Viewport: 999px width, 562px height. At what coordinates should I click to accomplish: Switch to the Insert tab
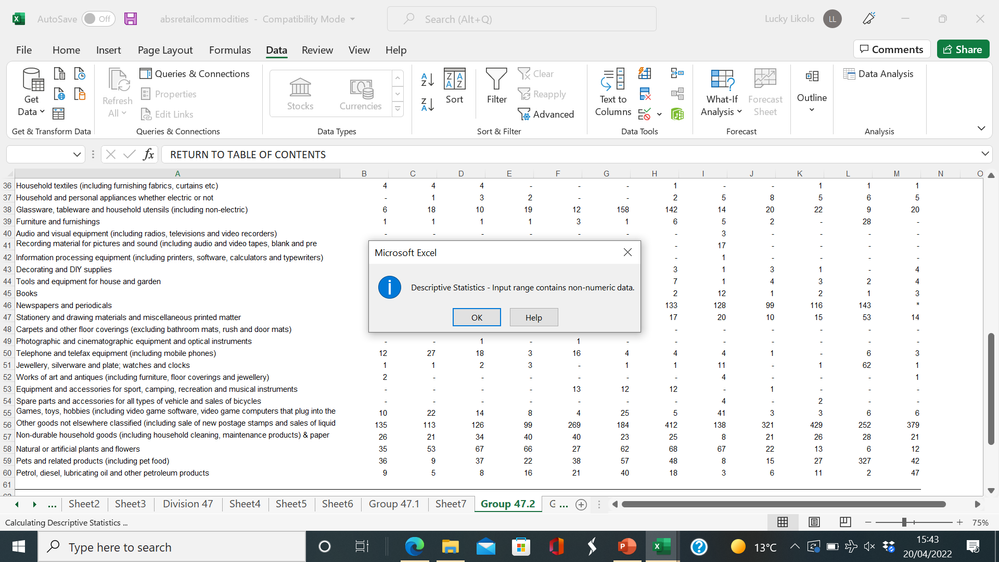click(x=108, y=50)
